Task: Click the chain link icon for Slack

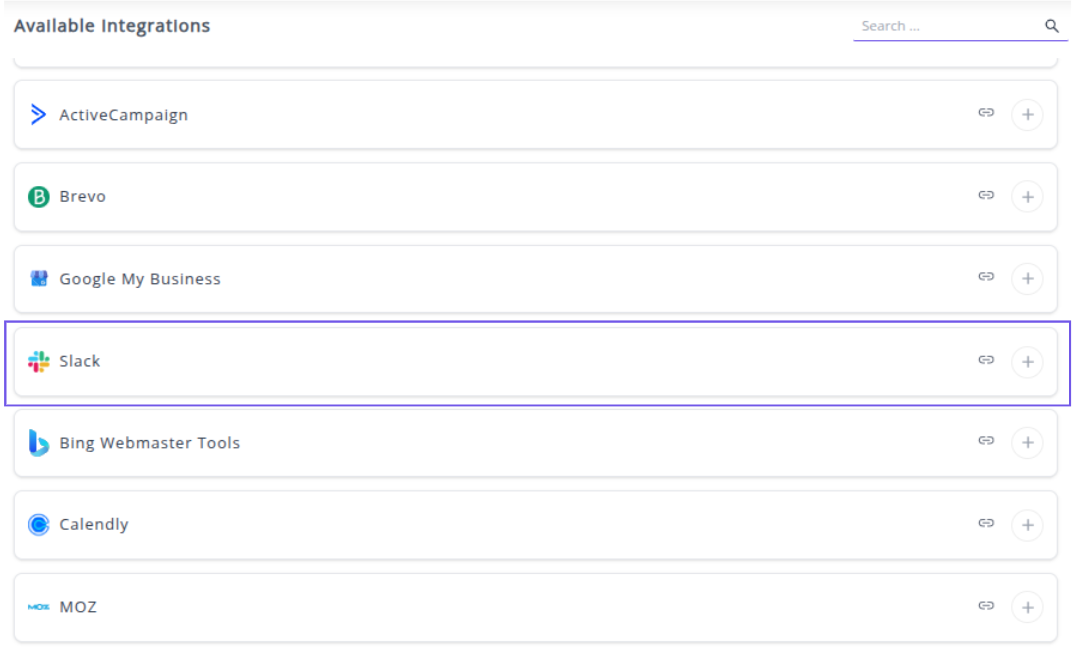Action: [x=986, y=360]
